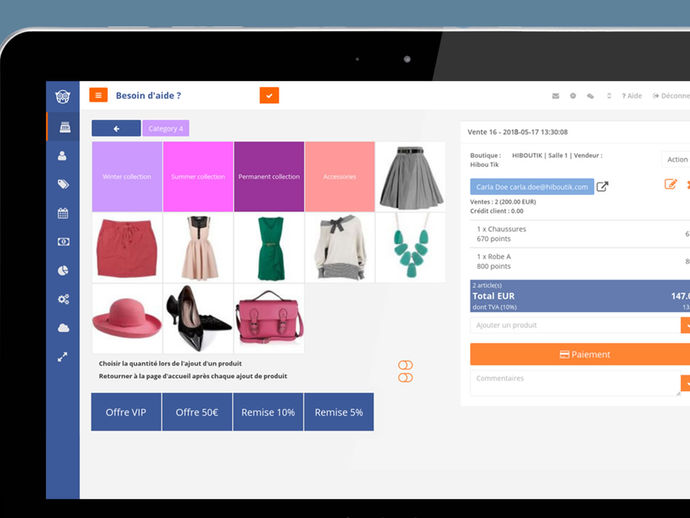Open the Summer collection category
The height and width of the screenshot is (518, 690).
tap(198, 176)
